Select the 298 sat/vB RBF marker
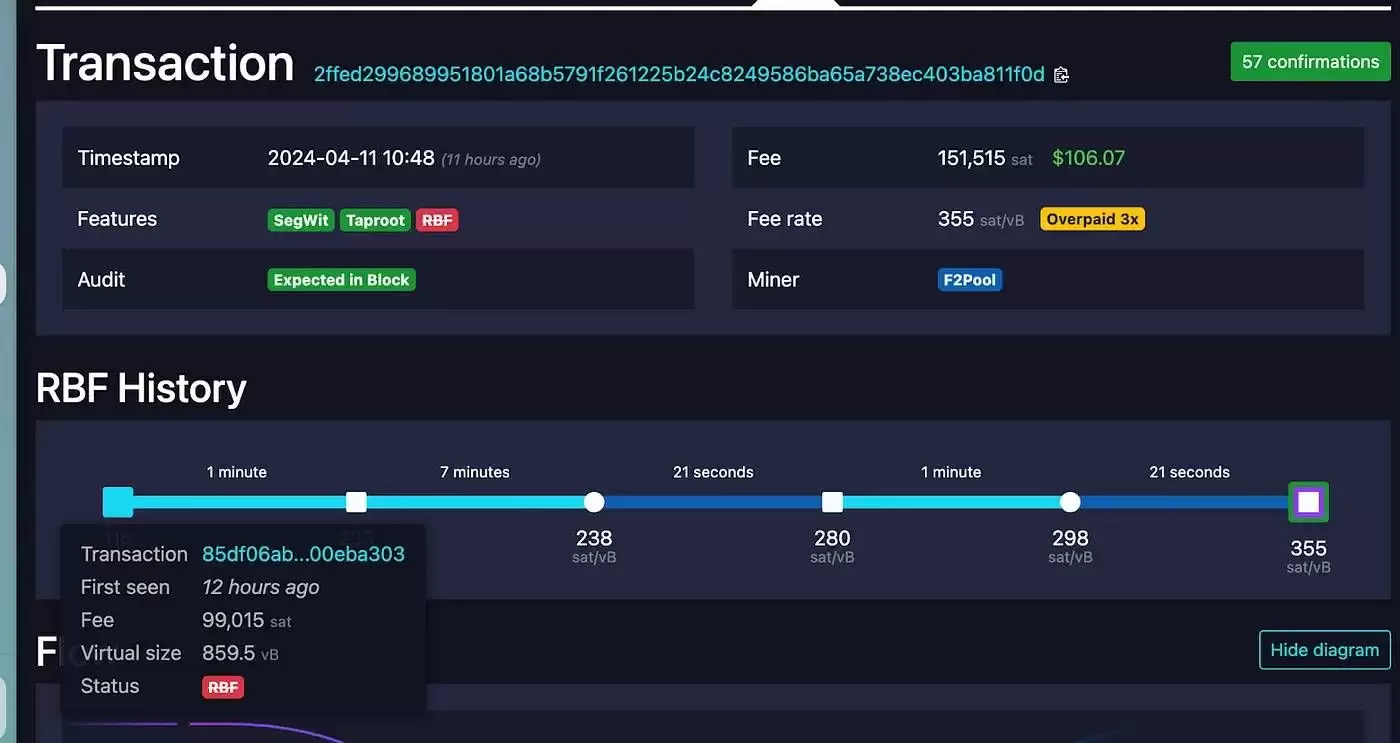 pos(1070,502)
